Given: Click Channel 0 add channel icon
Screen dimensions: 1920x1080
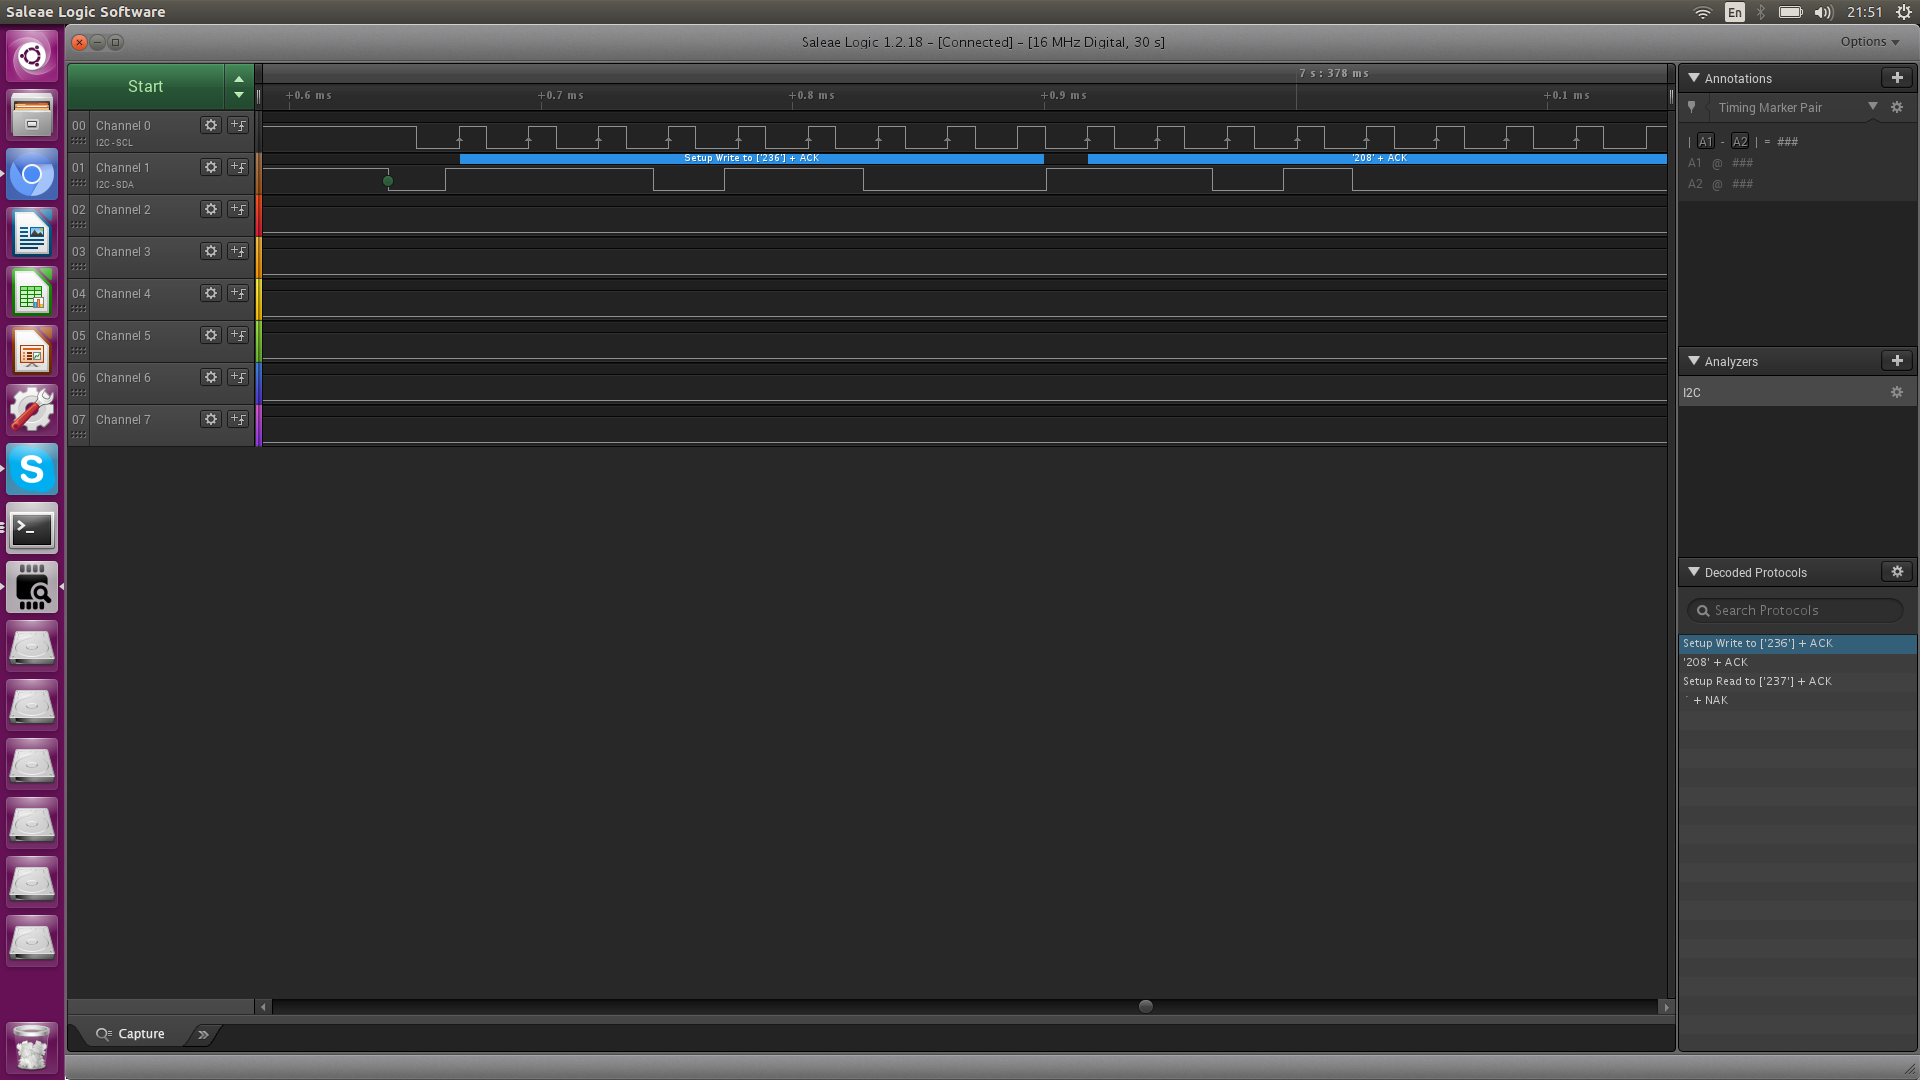Looking at the screenshot, I should point(239,124).
